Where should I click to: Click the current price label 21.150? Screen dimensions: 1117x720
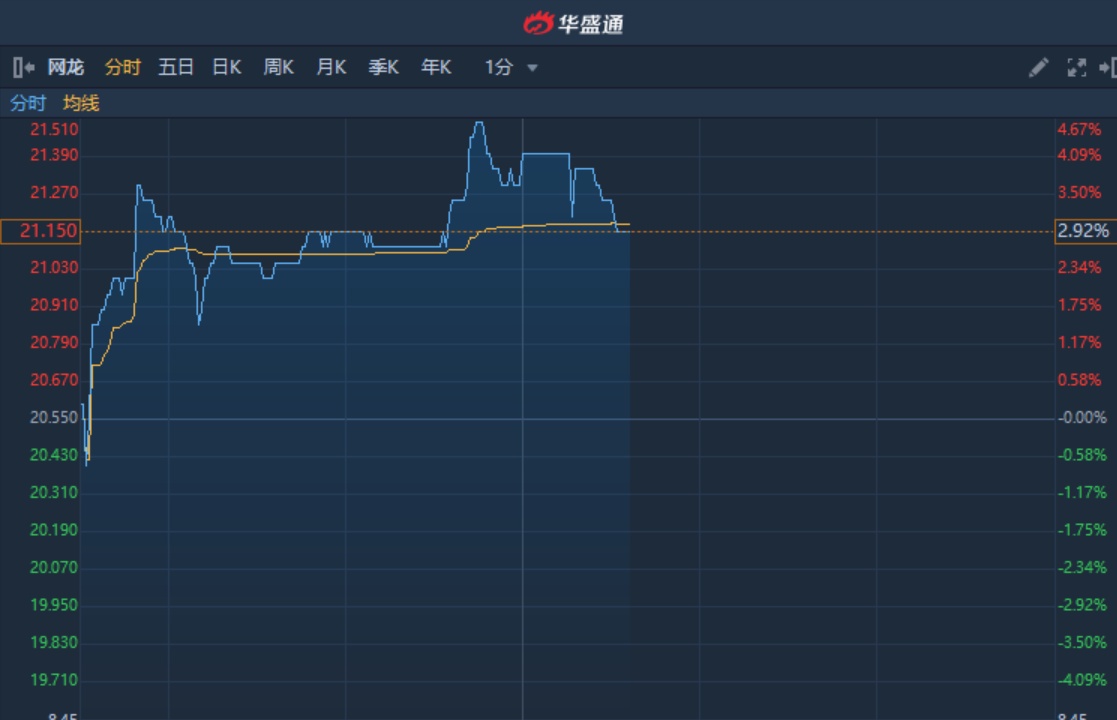pos(41,231)
